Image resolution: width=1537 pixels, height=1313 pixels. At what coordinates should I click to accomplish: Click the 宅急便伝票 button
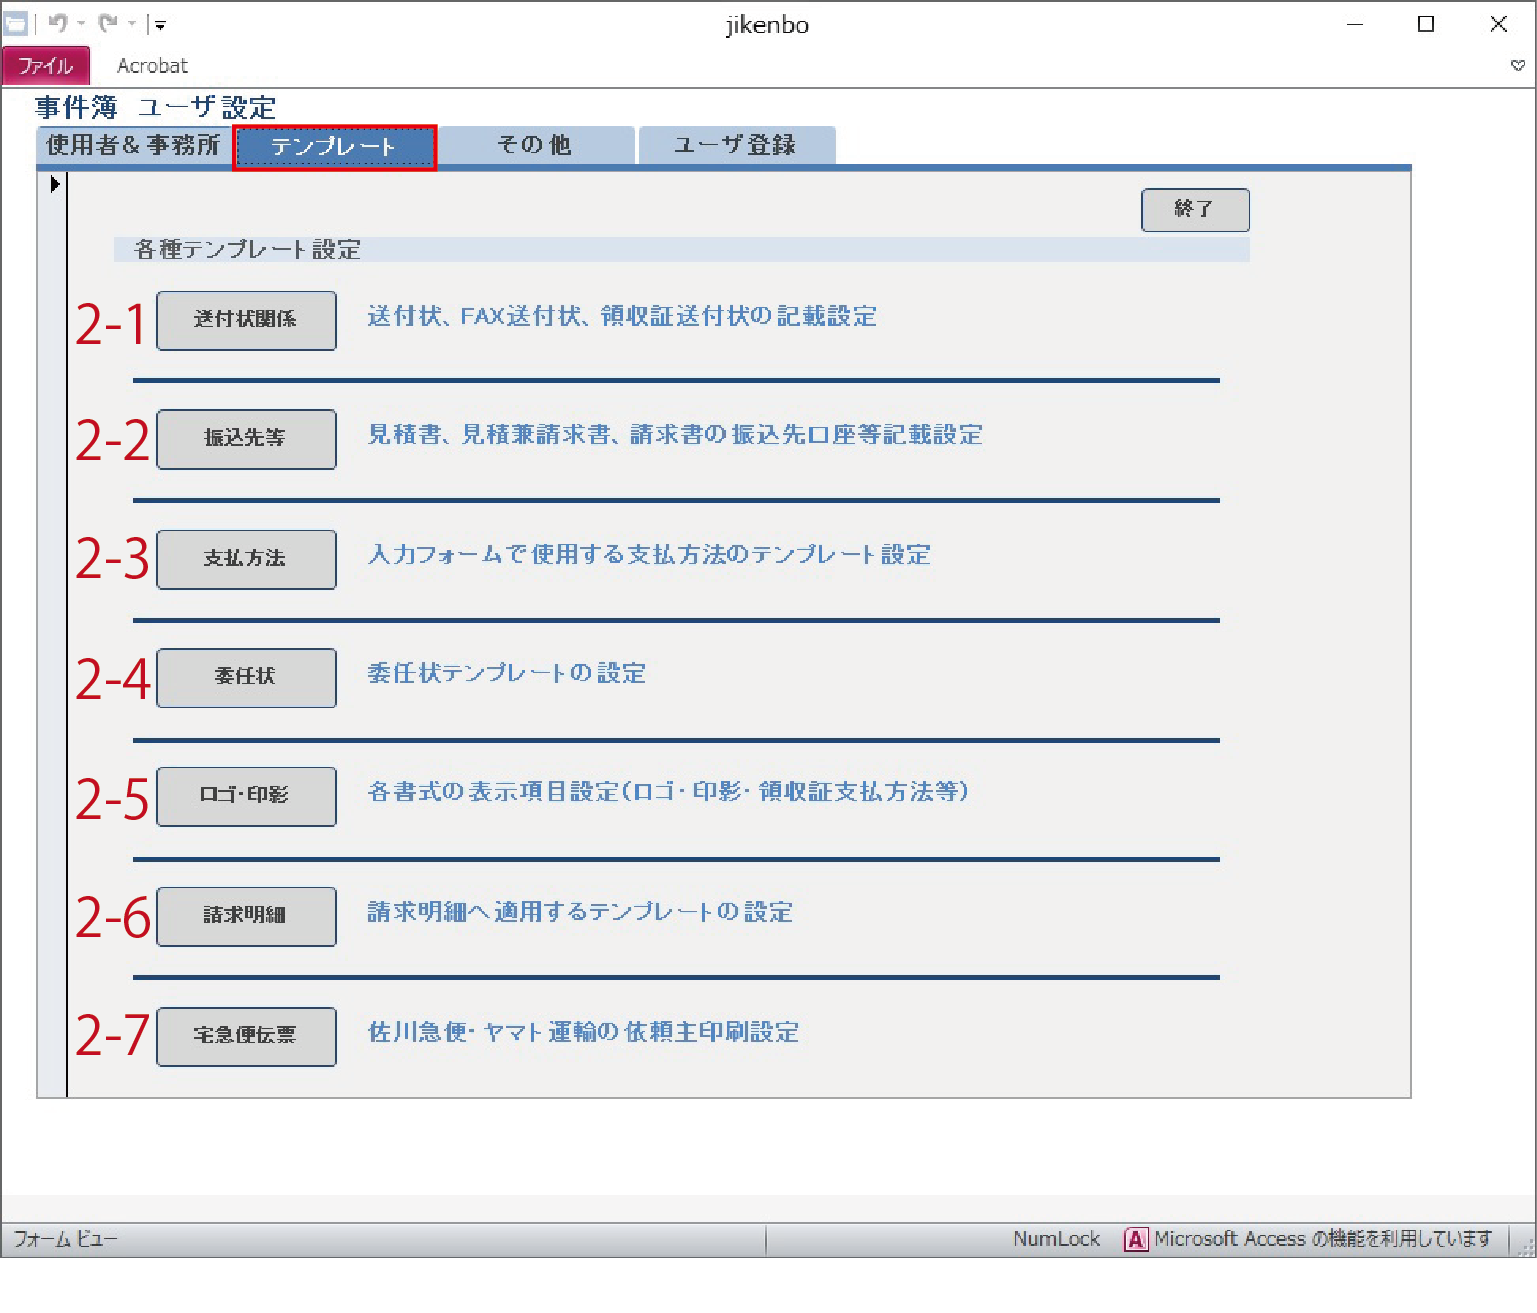click(246, 1036)
